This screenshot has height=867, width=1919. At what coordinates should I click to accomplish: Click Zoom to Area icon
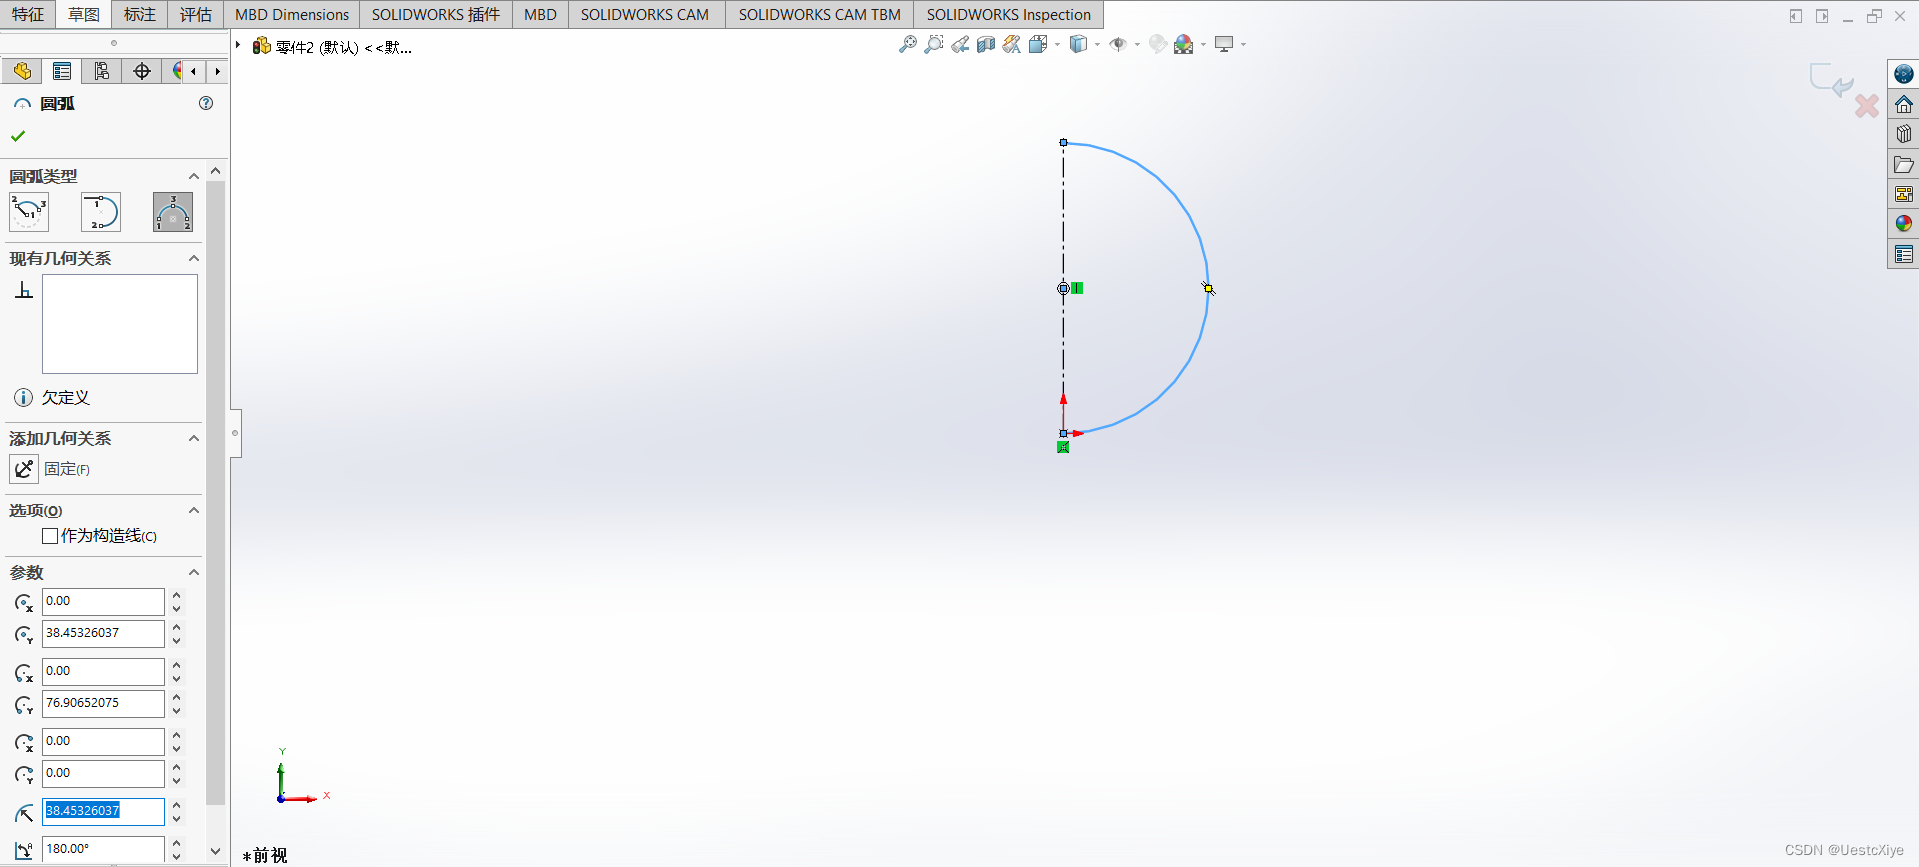coord(933,44)
